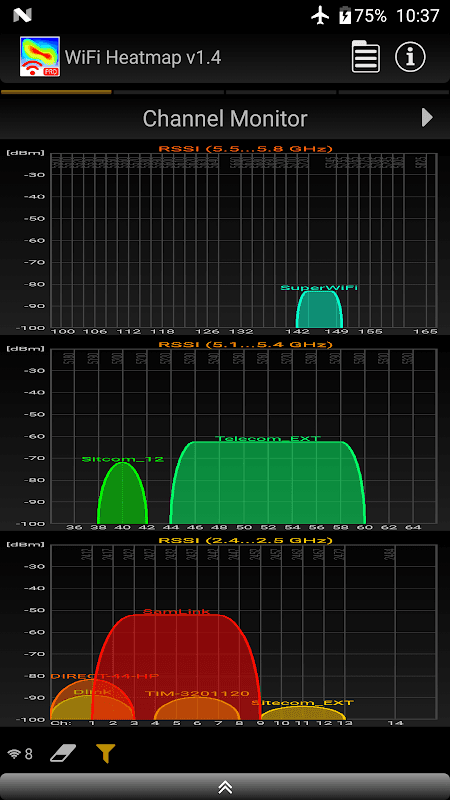This screenshot has height=800, width=450.
Task: Tap the WiFi Heatmap app logo
Action: 40,57
